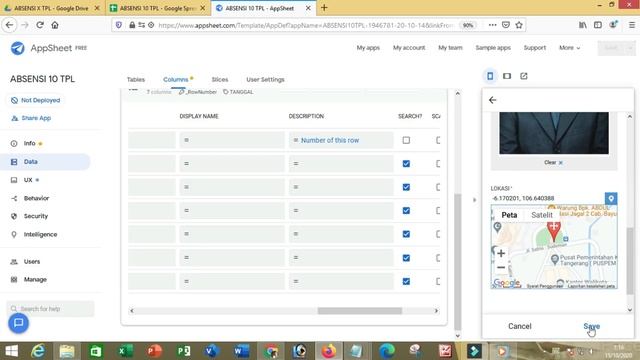Image resolution: width=640 pixels, height=360 pixels.
Task: Click Save in the app preview form
Action: 591,326
